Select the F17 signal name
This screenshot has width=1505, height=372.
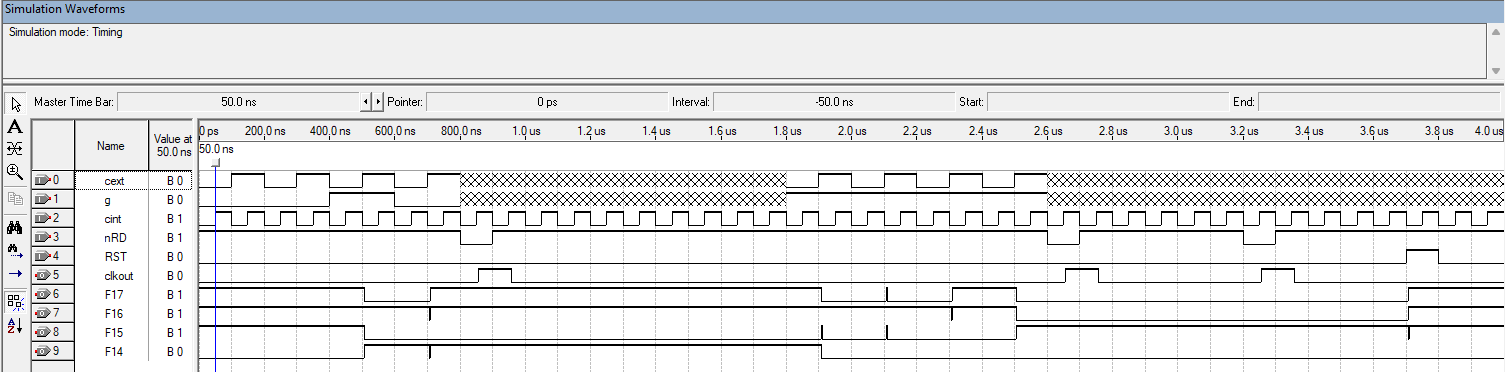(x=113, y=294)
